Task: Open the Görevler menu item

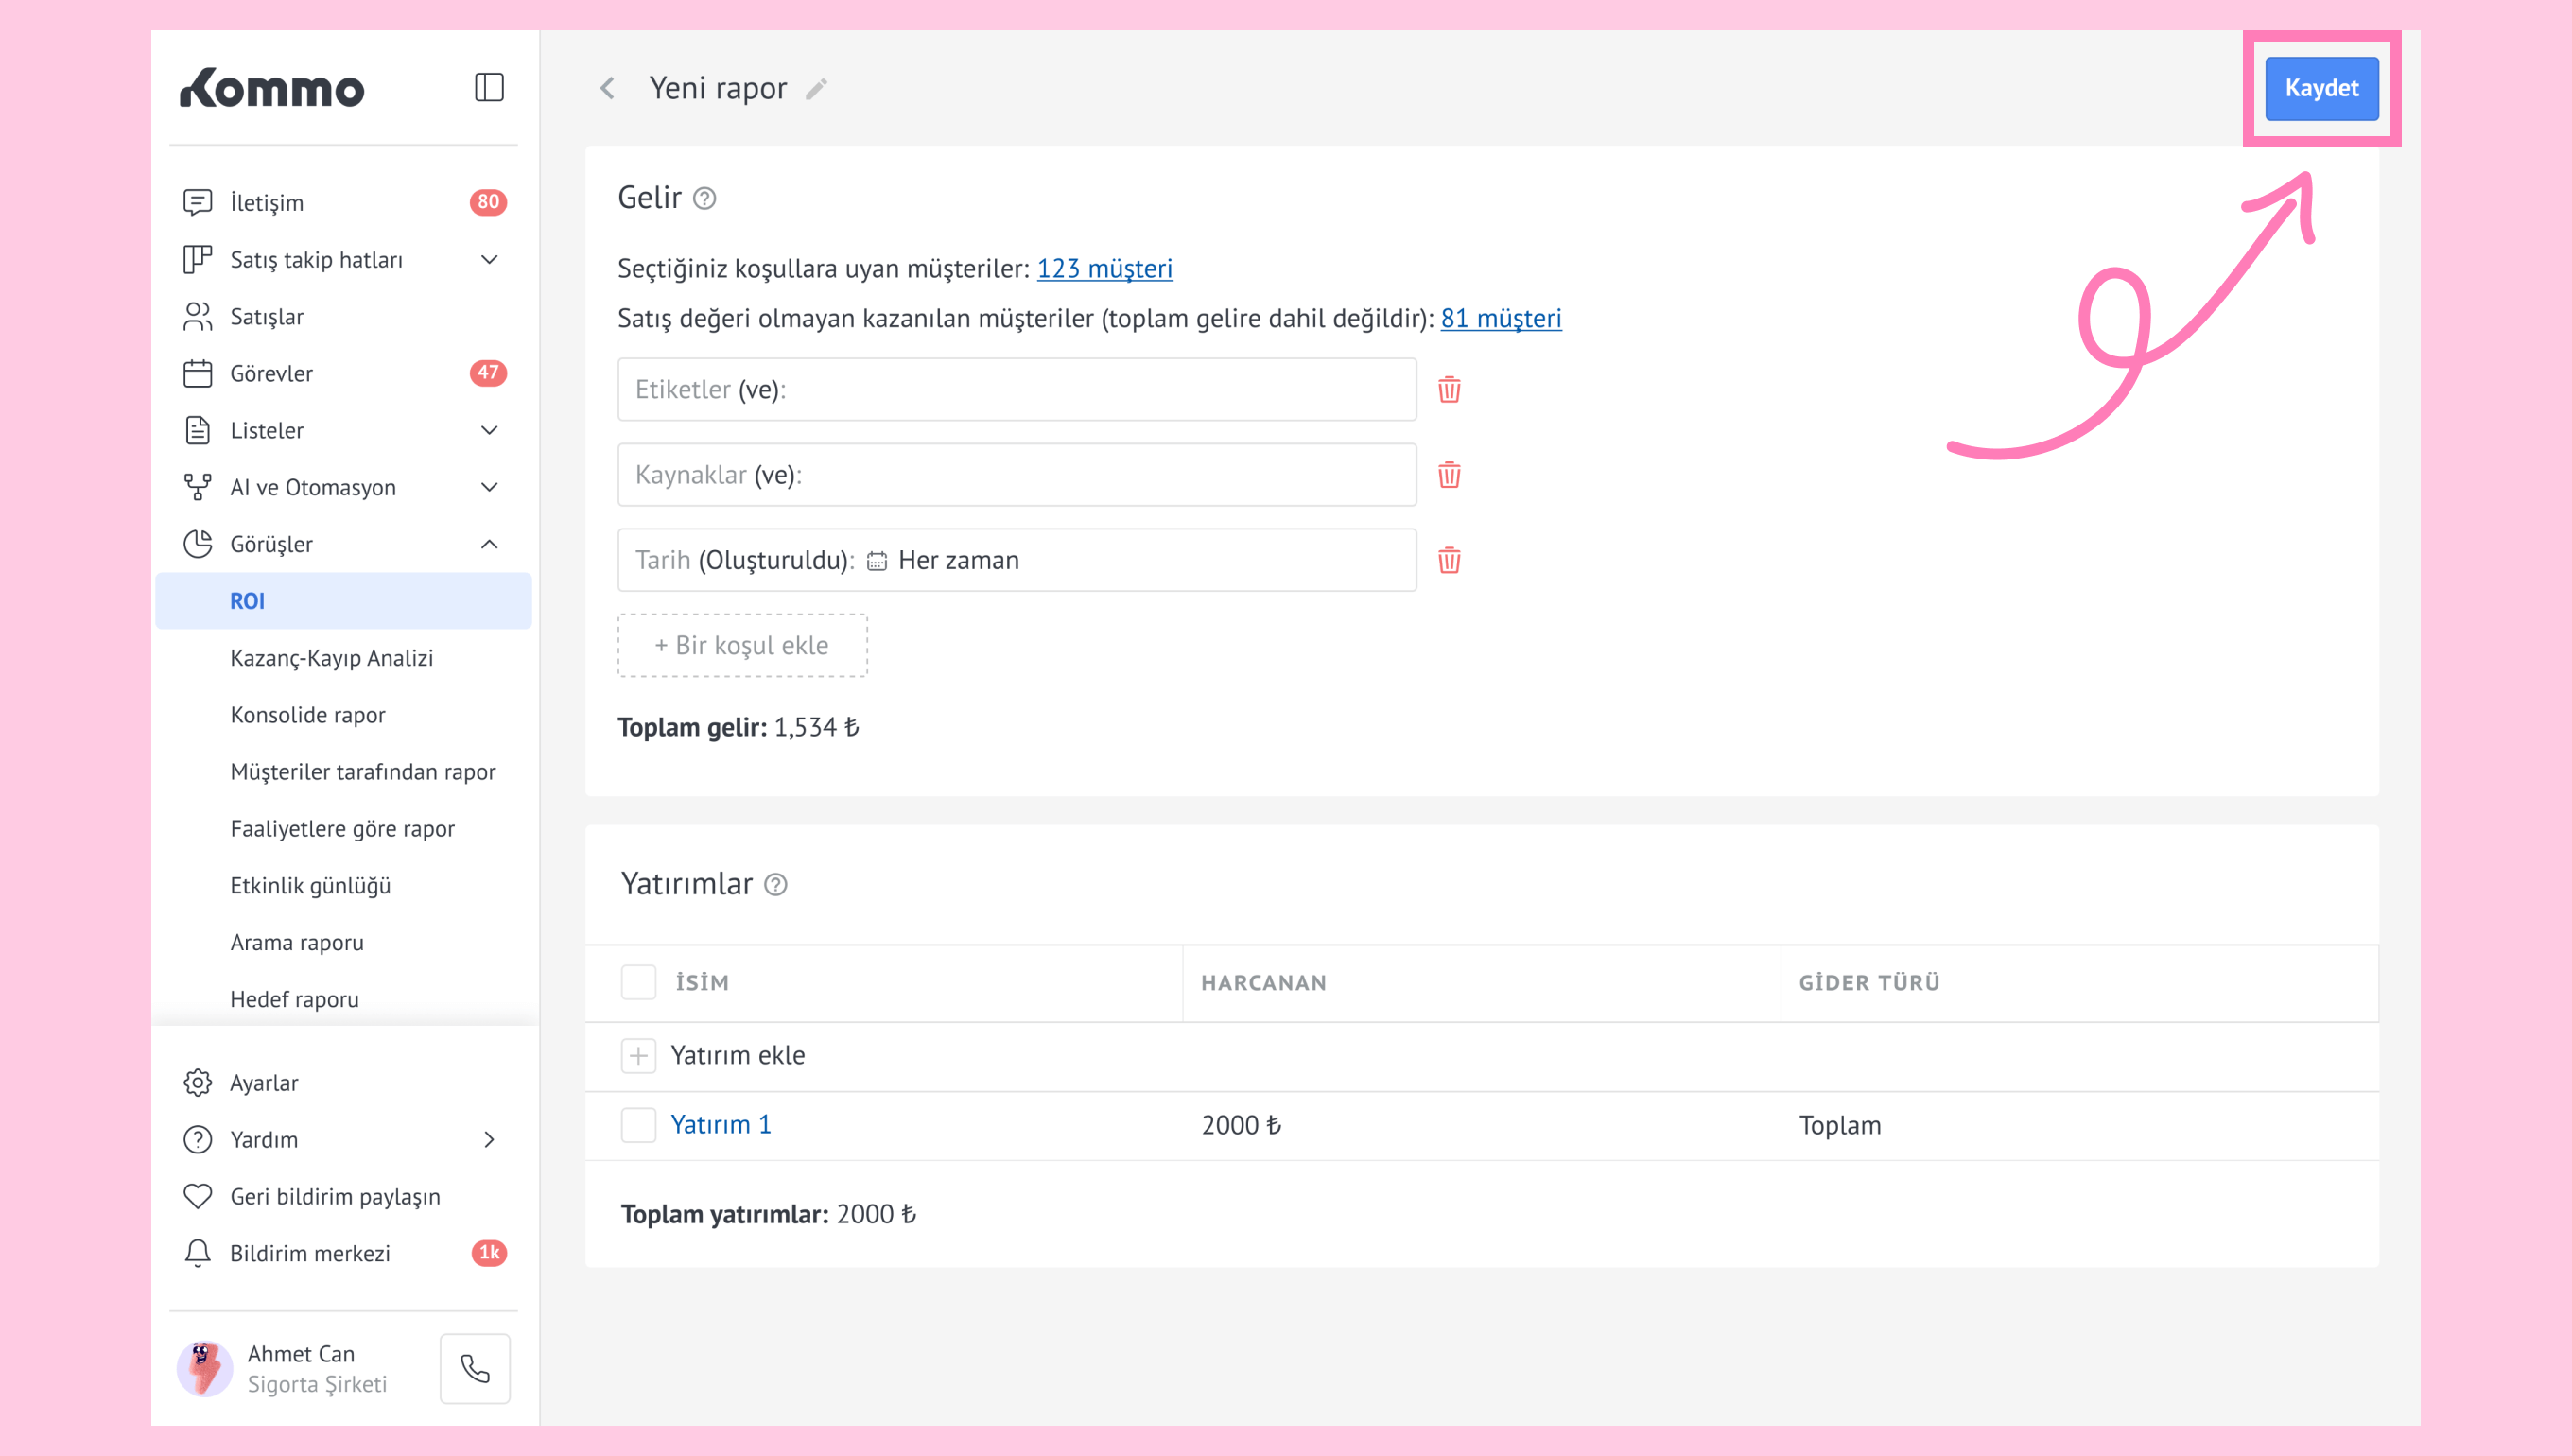Action: (x=271, y=373)
